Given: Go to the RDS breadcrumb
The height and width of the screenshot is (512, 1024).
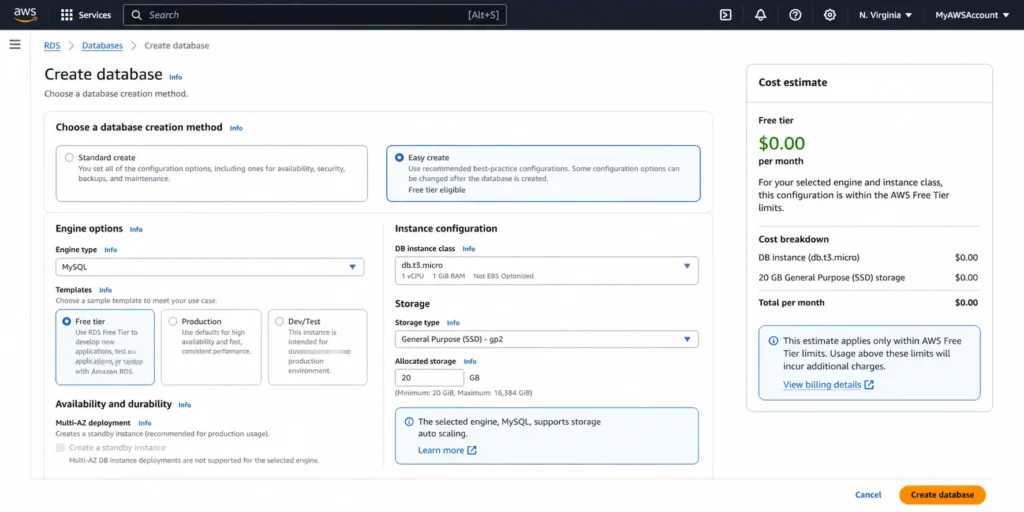Looking at the screenshot, I should 52,46.
